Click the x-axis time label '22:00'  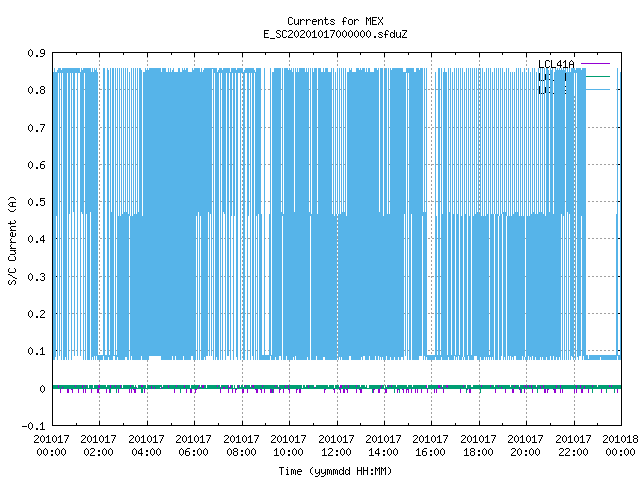(573, 452)
